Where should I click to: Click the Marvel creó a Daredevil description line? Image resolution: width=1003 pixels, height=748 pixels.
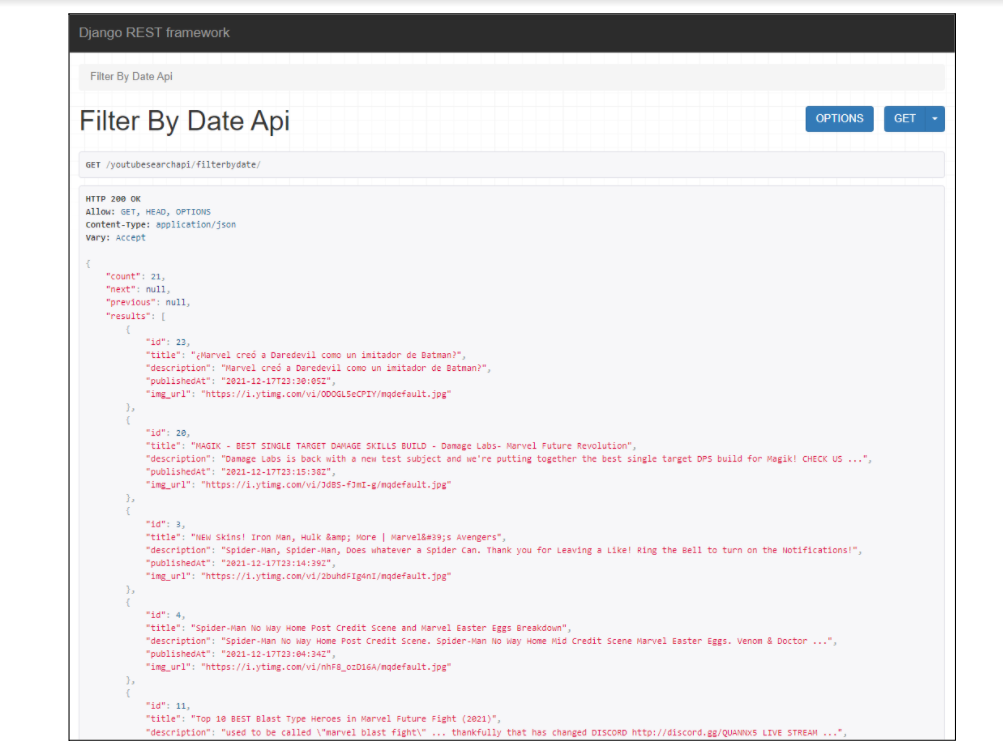pyautogui.click(x=318, y=368)
